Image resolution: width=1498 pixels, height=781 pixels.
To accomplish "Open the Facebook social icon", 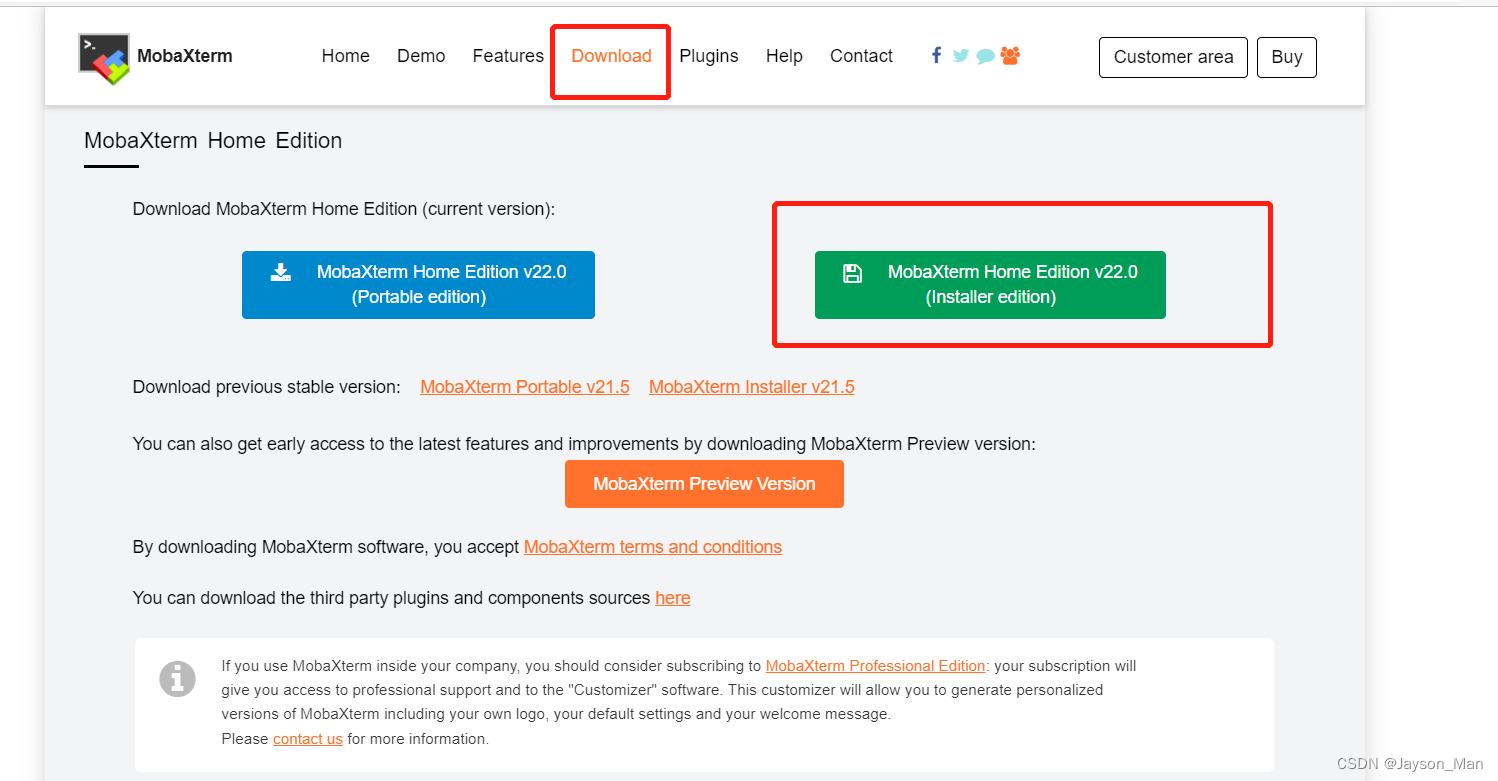I will 936,56.
